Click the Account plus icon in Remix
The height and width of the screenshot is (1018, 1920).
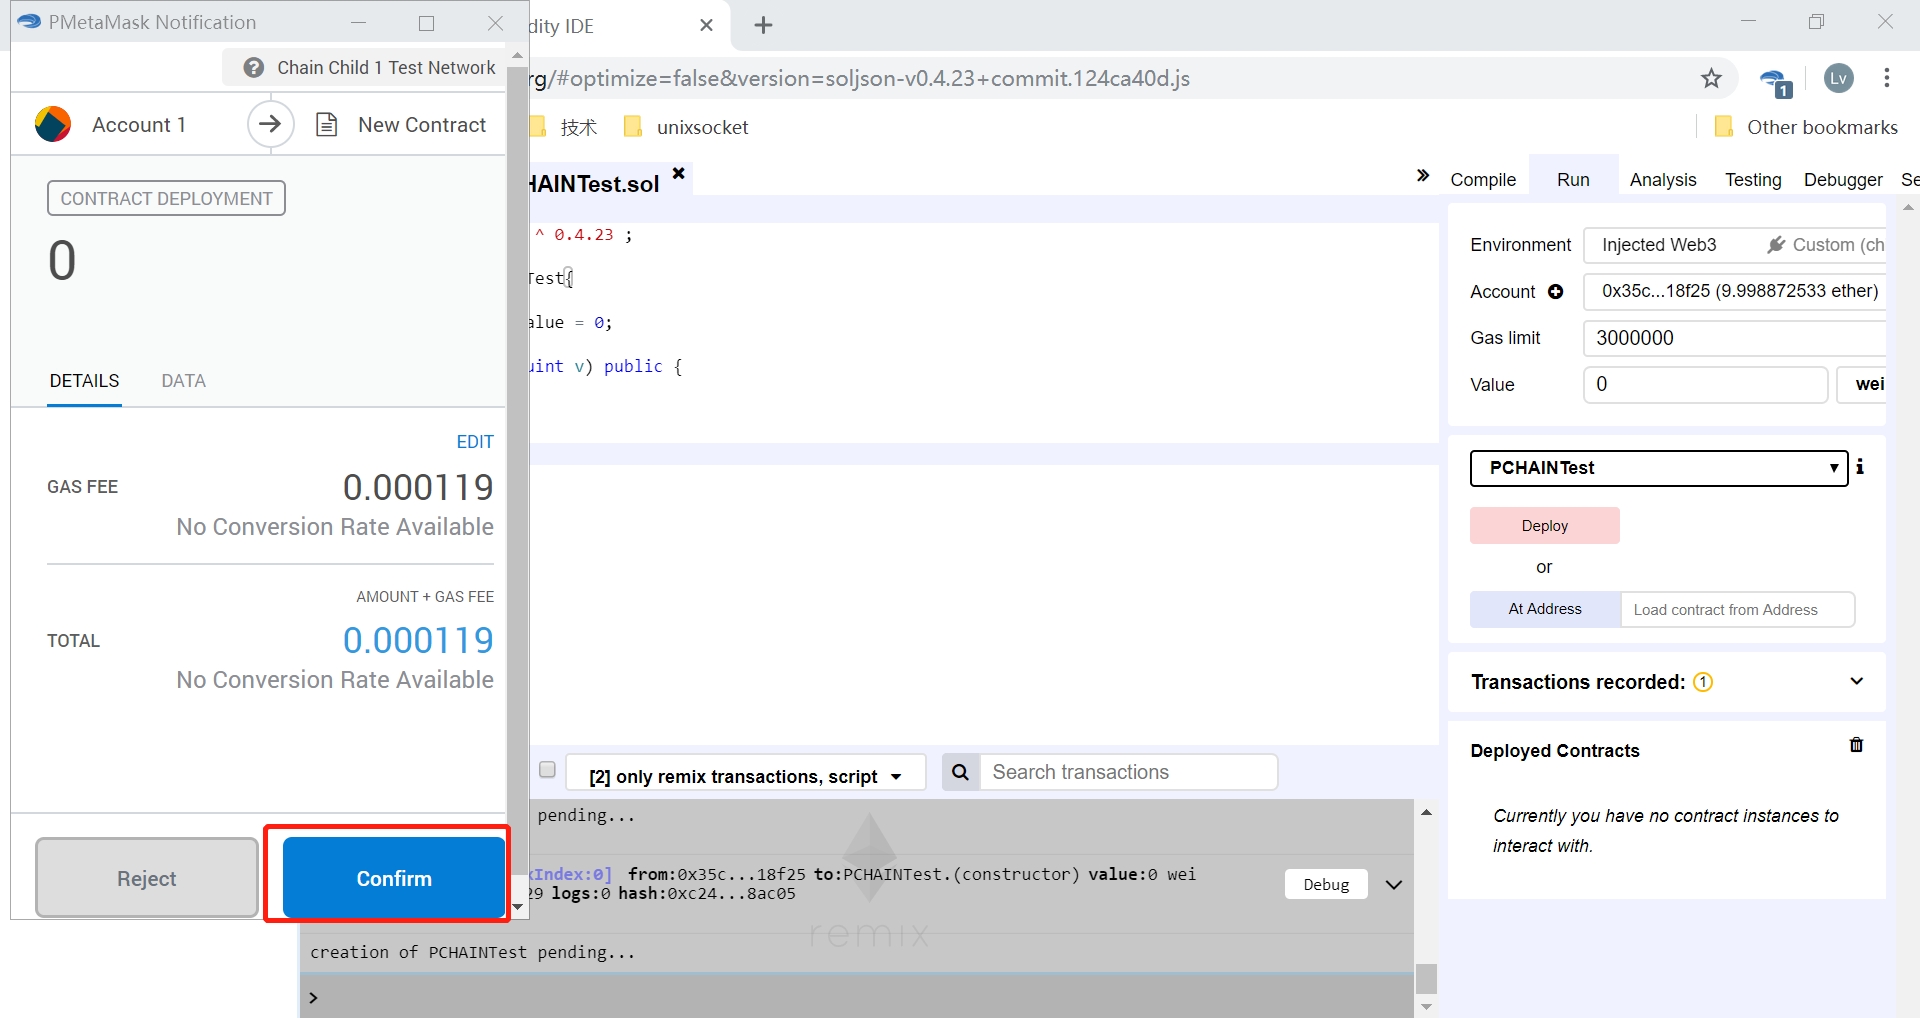[1555, 292]
